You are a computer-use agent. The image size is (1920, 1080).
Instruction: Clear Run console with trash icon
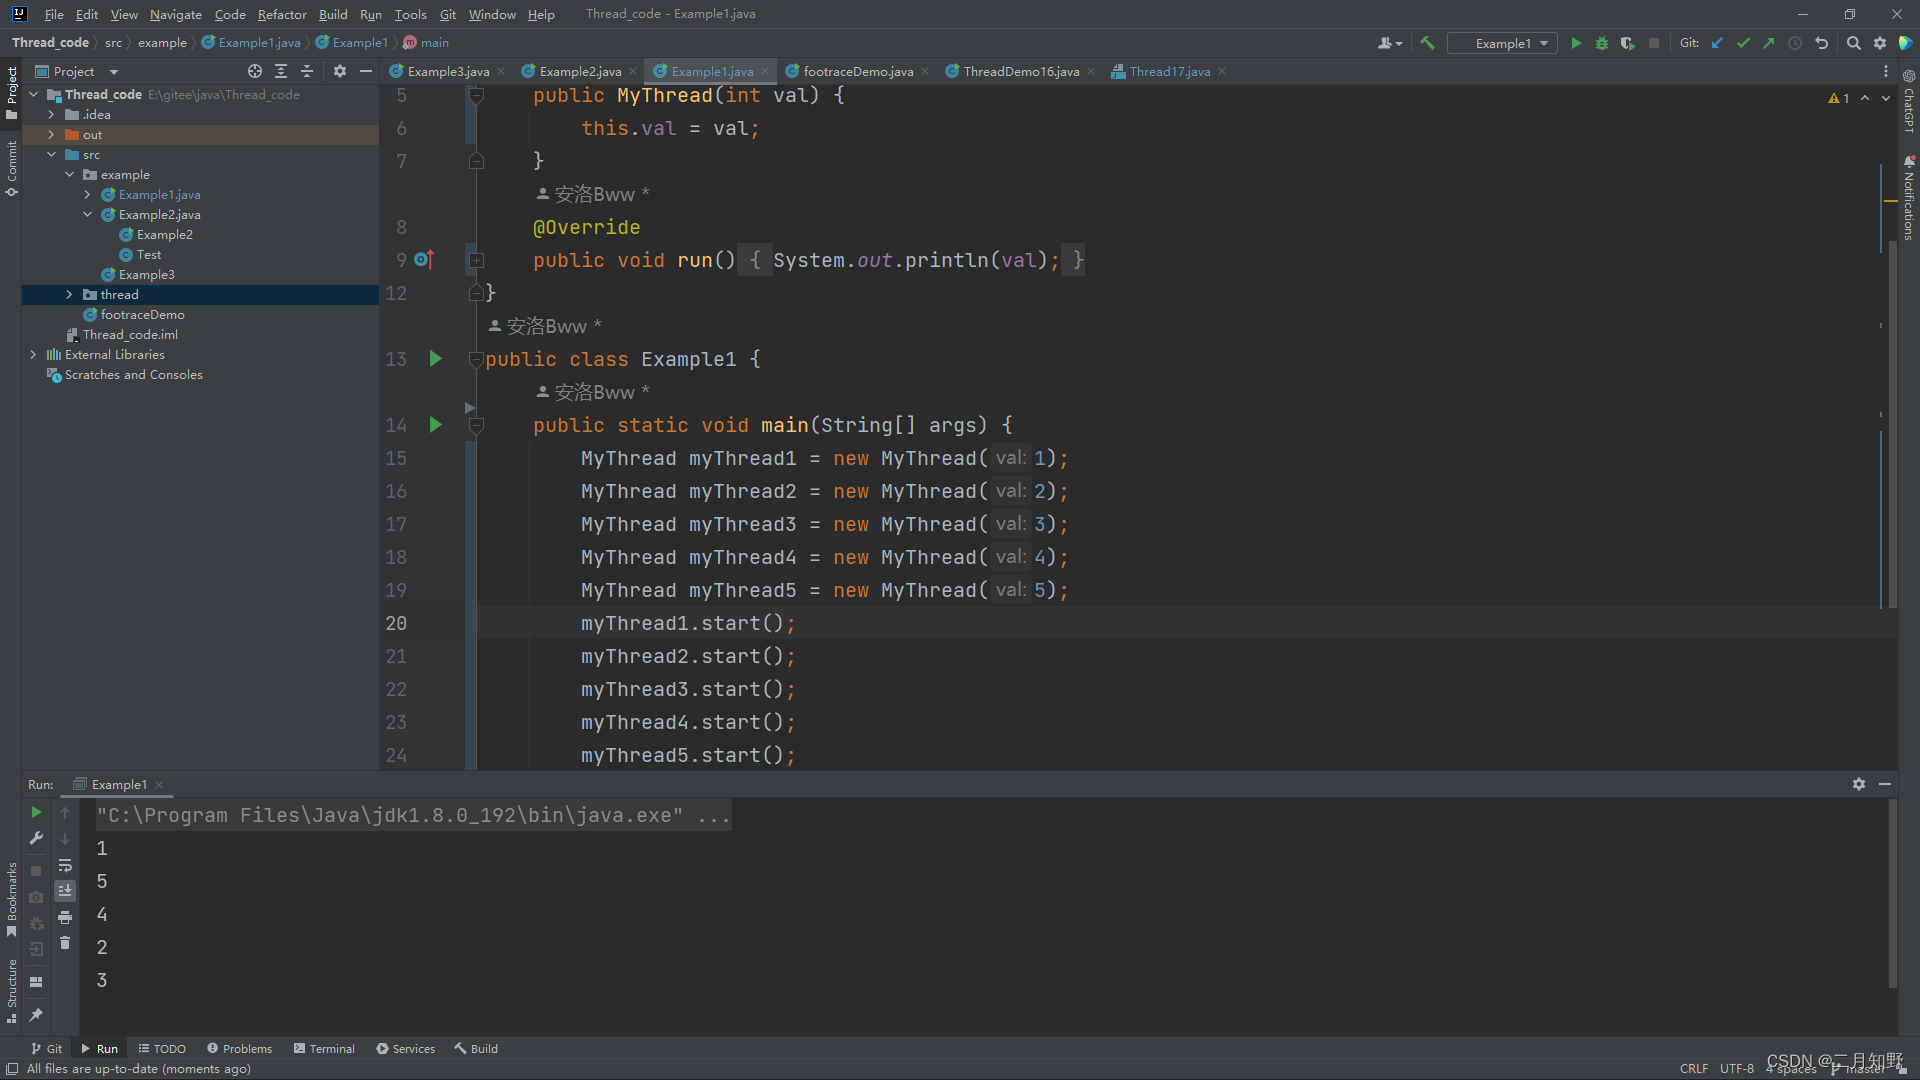(65, 943)
